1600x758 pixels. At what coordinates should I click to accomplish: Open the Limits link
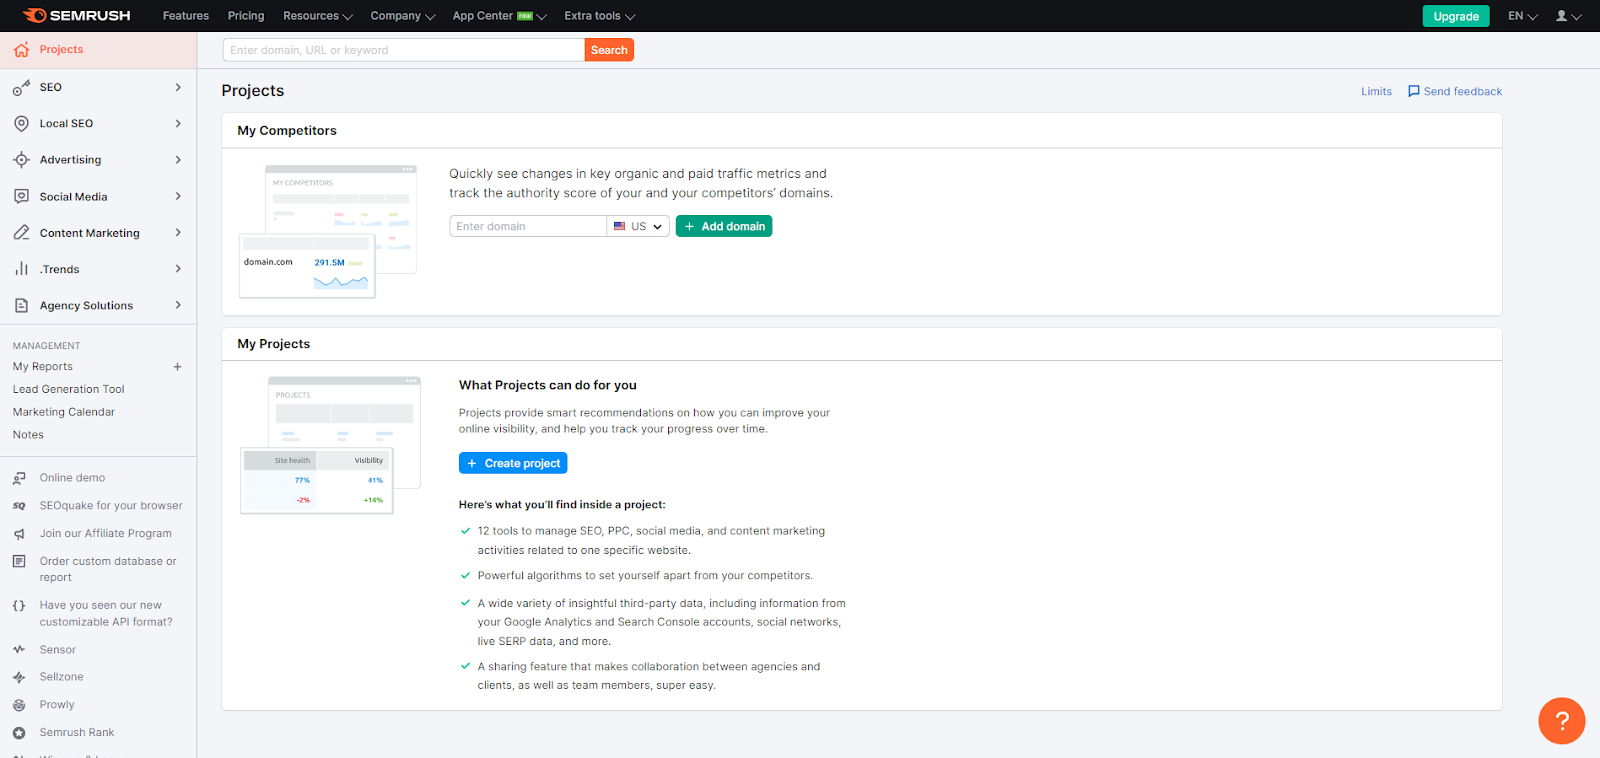point(1376,92)
